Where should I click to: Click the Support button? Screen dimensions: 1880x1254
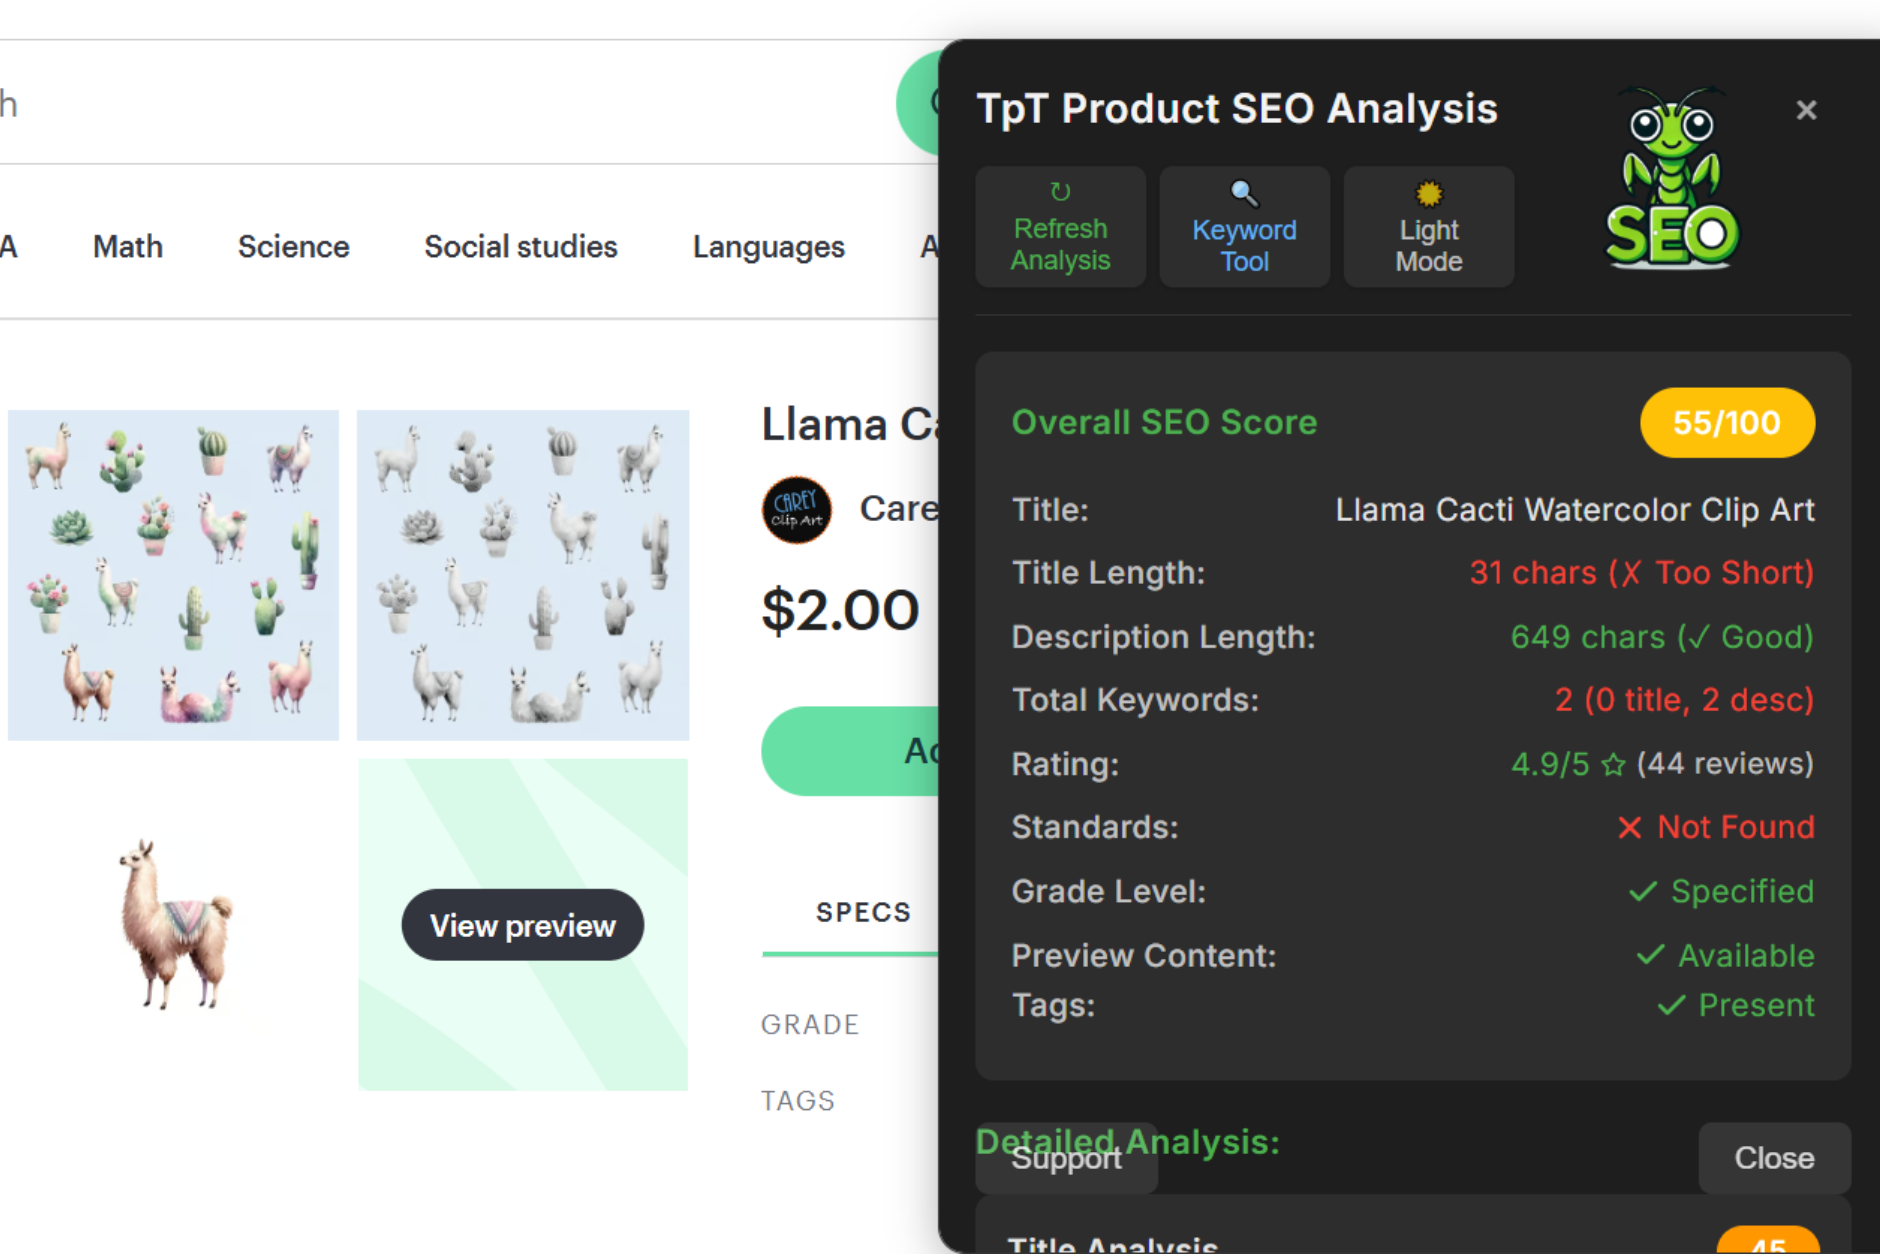click(x=1066, y=1158)
